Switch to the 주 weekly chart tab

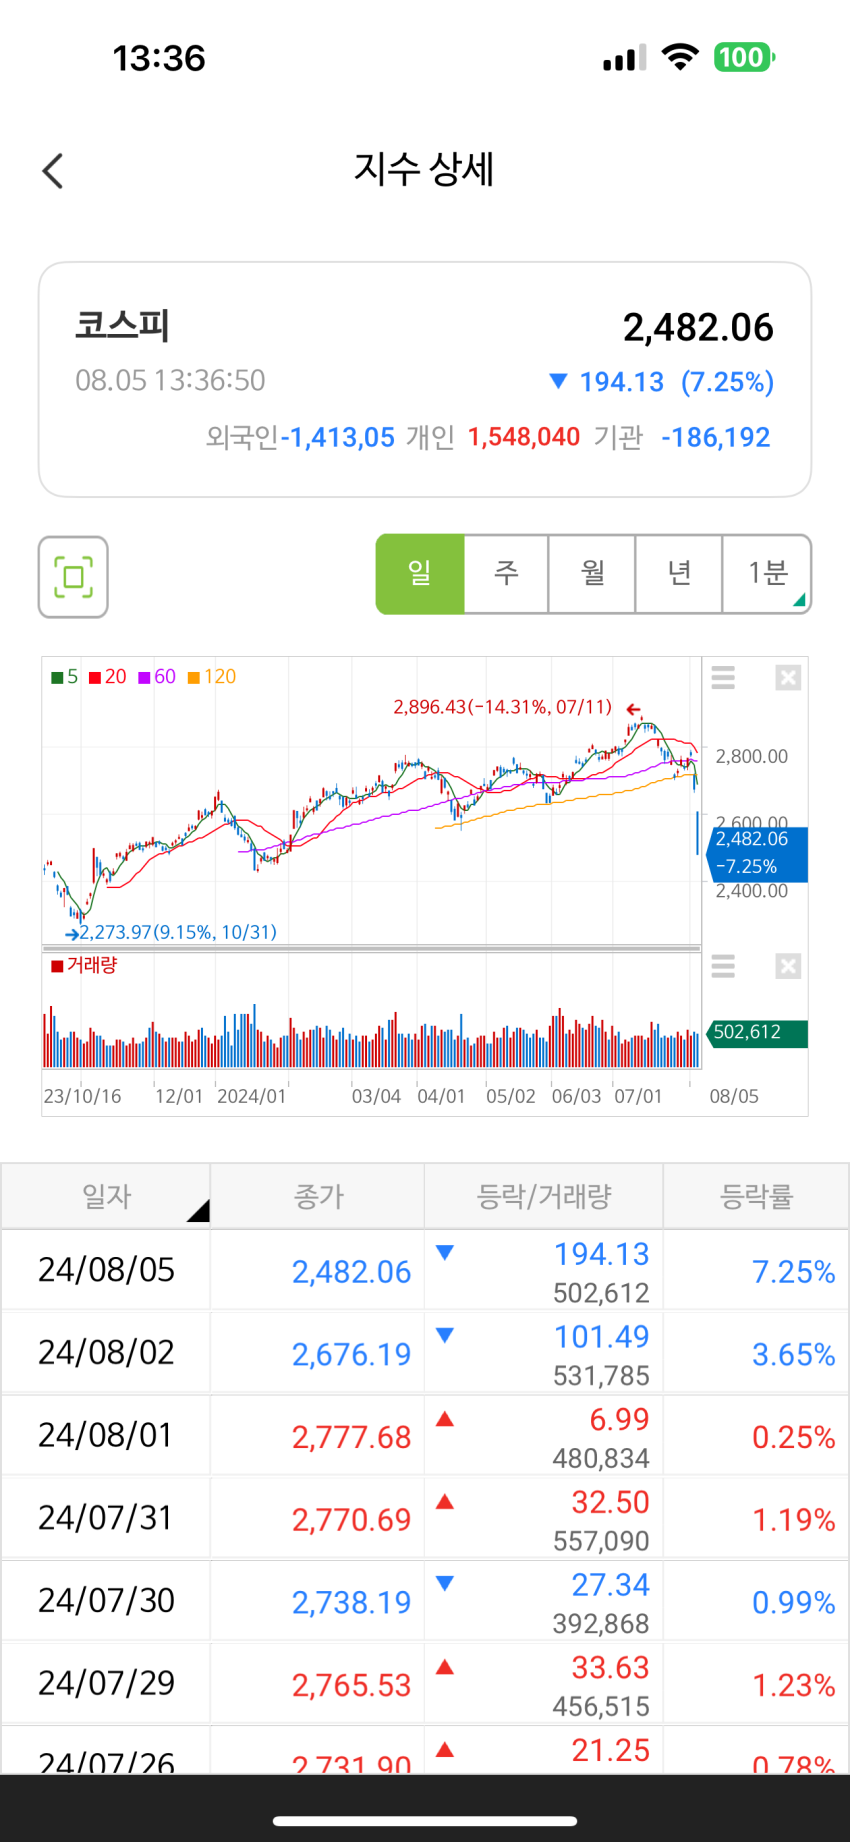tap(506, 574)
